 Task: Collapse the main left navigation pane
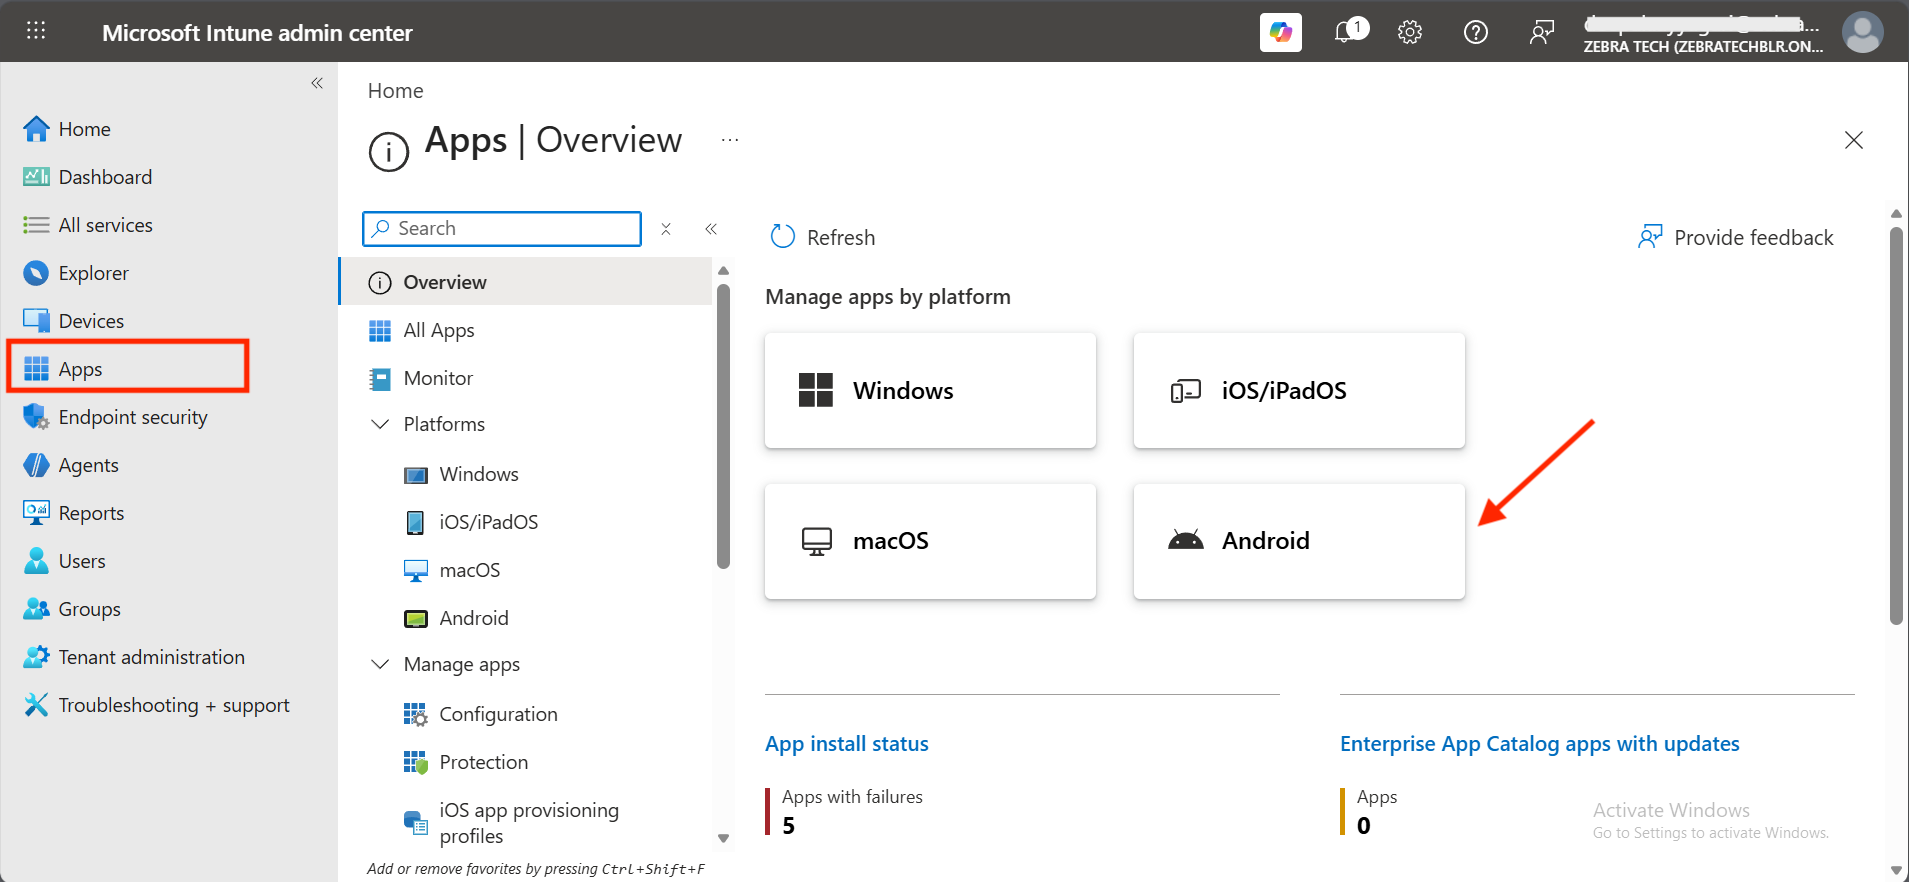pos(317,83)
